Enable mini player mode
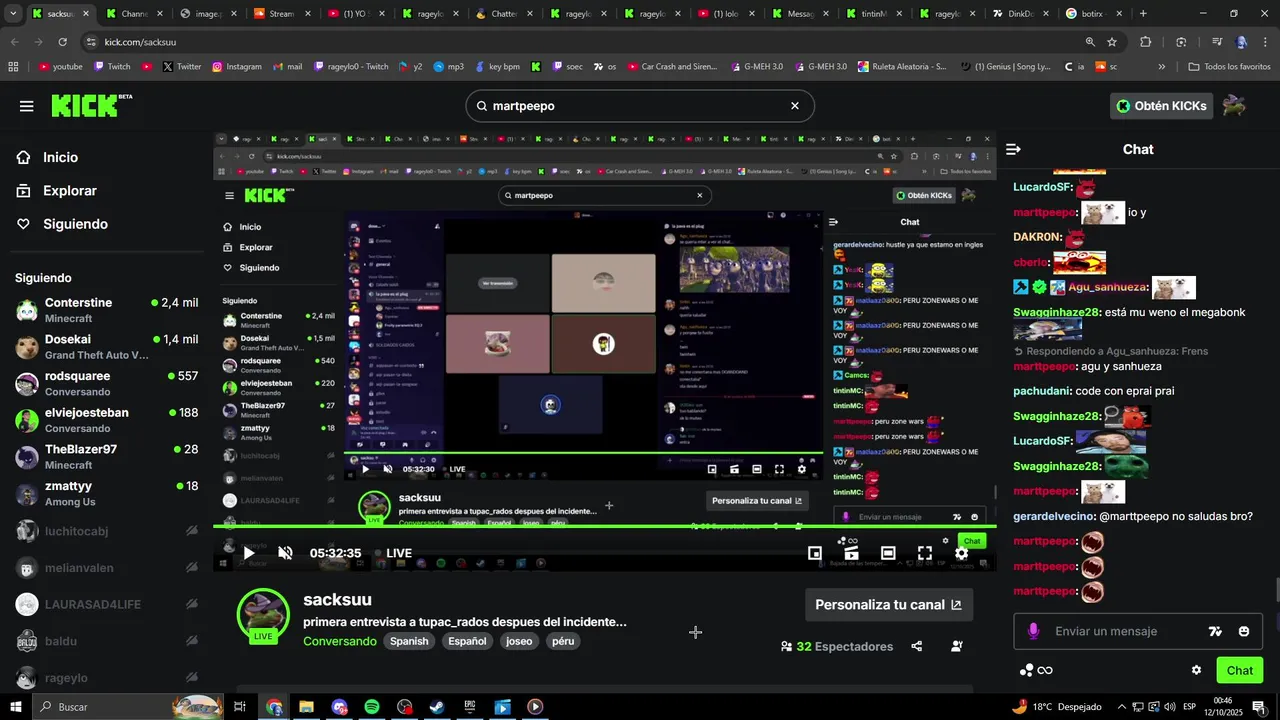 click(x=815, y=553)
